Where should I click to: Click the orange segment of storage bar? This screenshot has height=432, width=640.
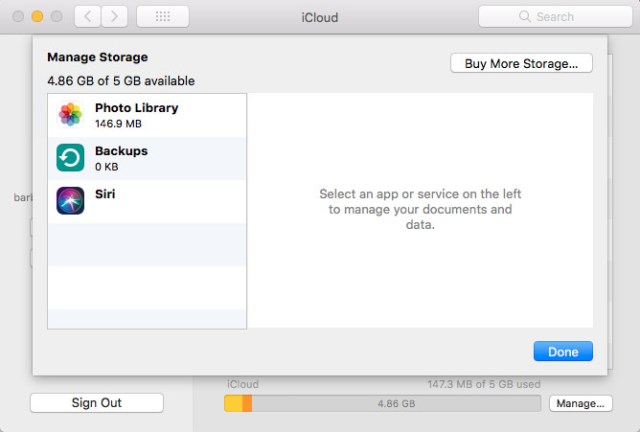[x=247, y=403]
